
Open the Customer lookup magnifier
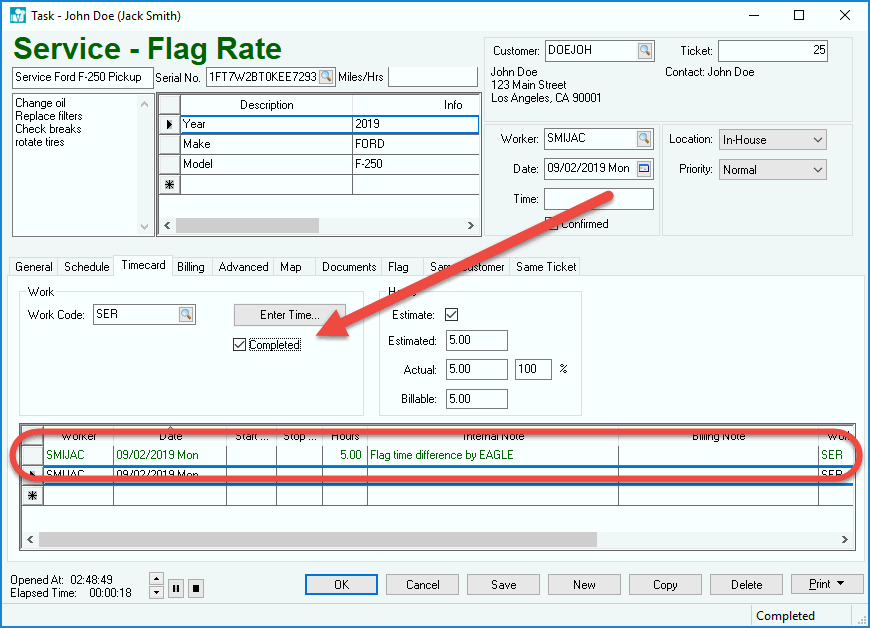(645, 51)
